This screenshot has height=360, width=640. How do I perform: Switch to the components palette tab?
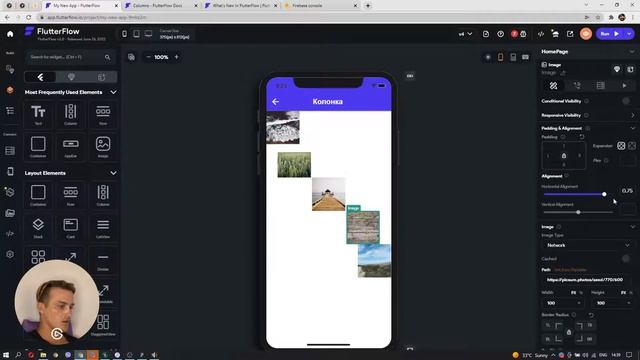point(71,77)
